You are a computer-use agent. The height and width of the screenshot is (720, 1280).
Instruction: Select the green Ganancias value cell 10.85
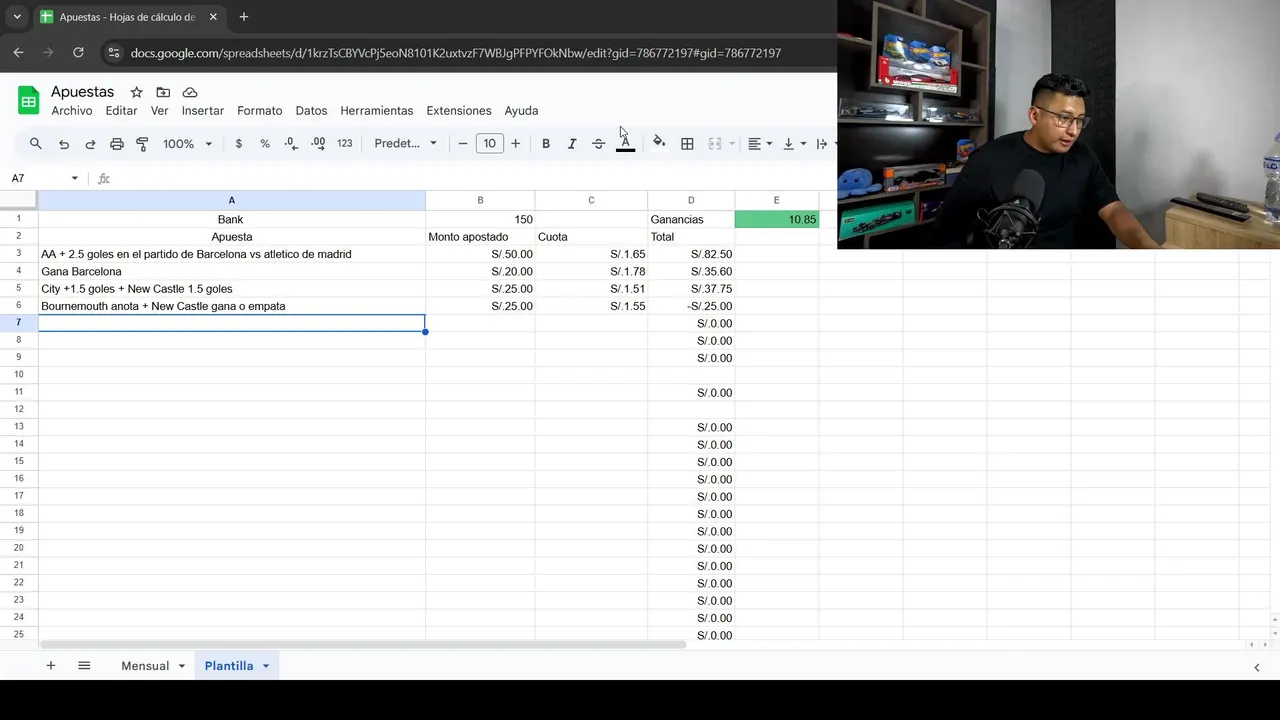[x=776, y=219]
